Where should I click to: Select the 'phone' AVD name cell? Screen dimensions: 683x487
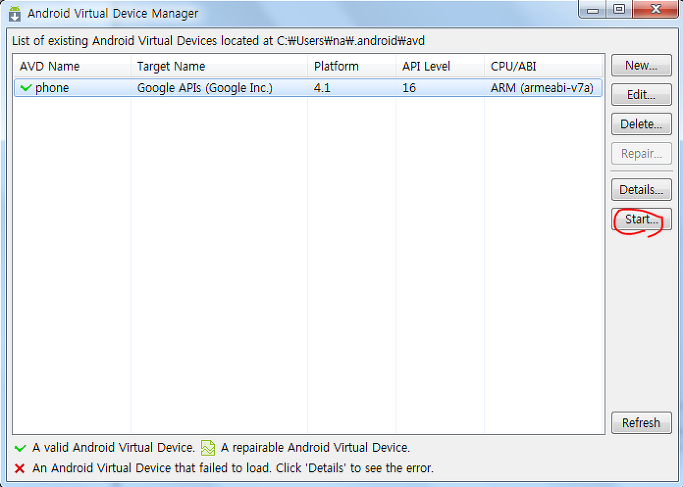[52, 88]
